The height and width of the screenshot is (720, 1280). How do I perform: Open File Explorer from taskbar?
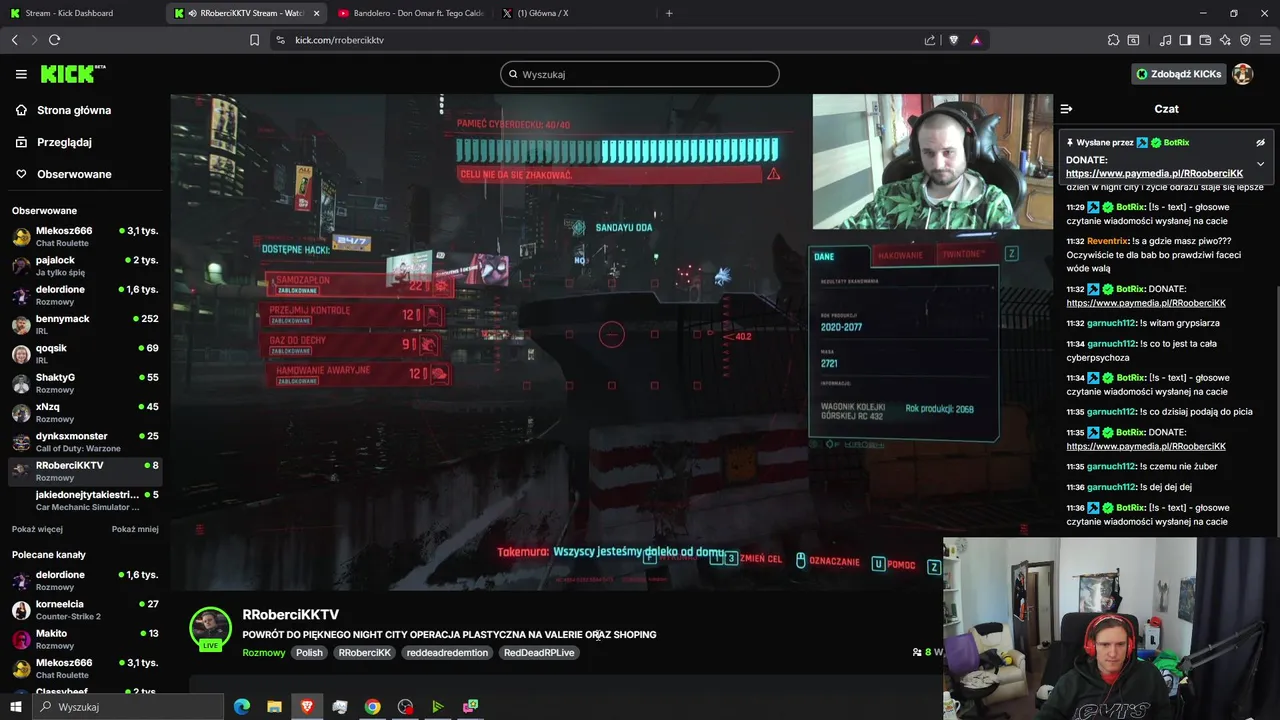click(x=274, y=707)
